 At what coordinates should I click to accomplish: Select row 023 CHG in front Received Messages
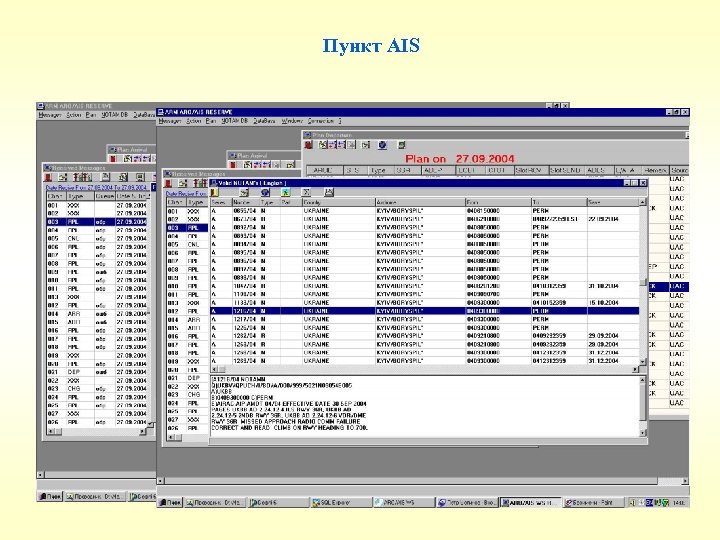[x=187, y=395]
